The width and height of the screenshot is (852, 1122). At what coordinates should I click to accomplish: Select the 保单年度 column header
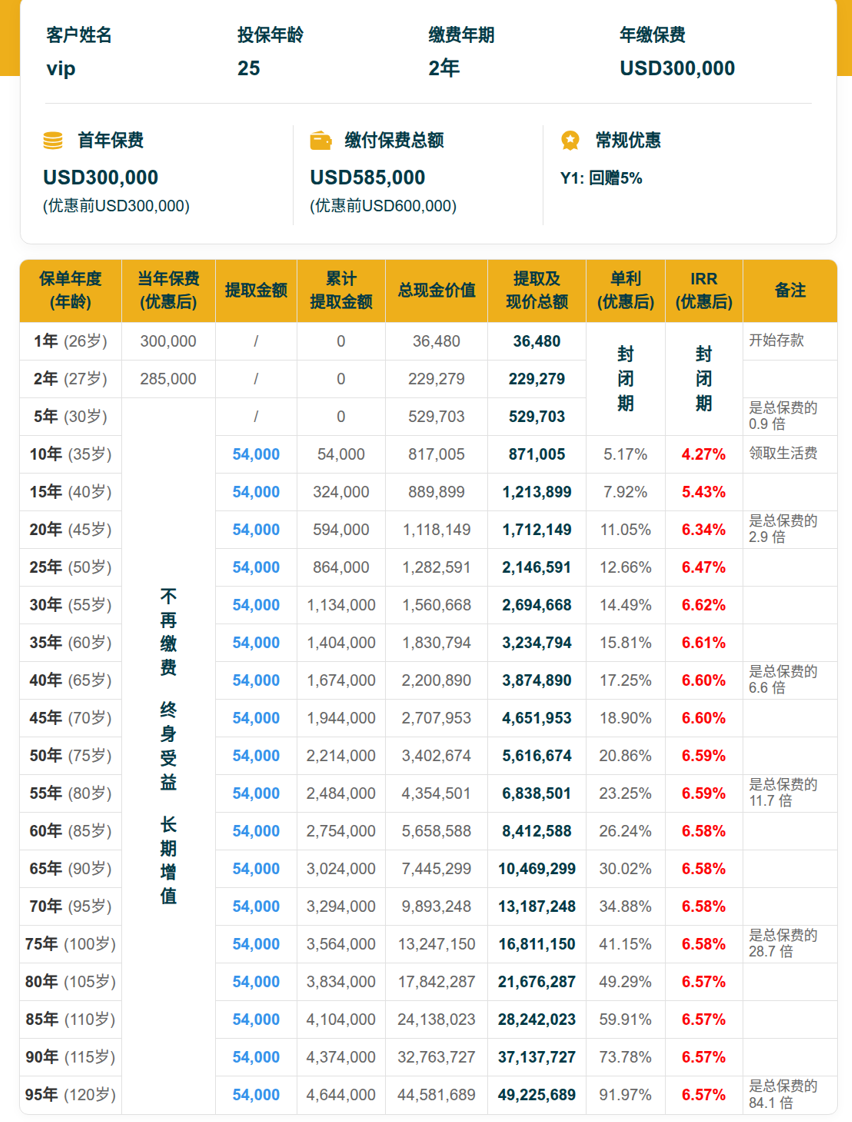coord(71,291)
